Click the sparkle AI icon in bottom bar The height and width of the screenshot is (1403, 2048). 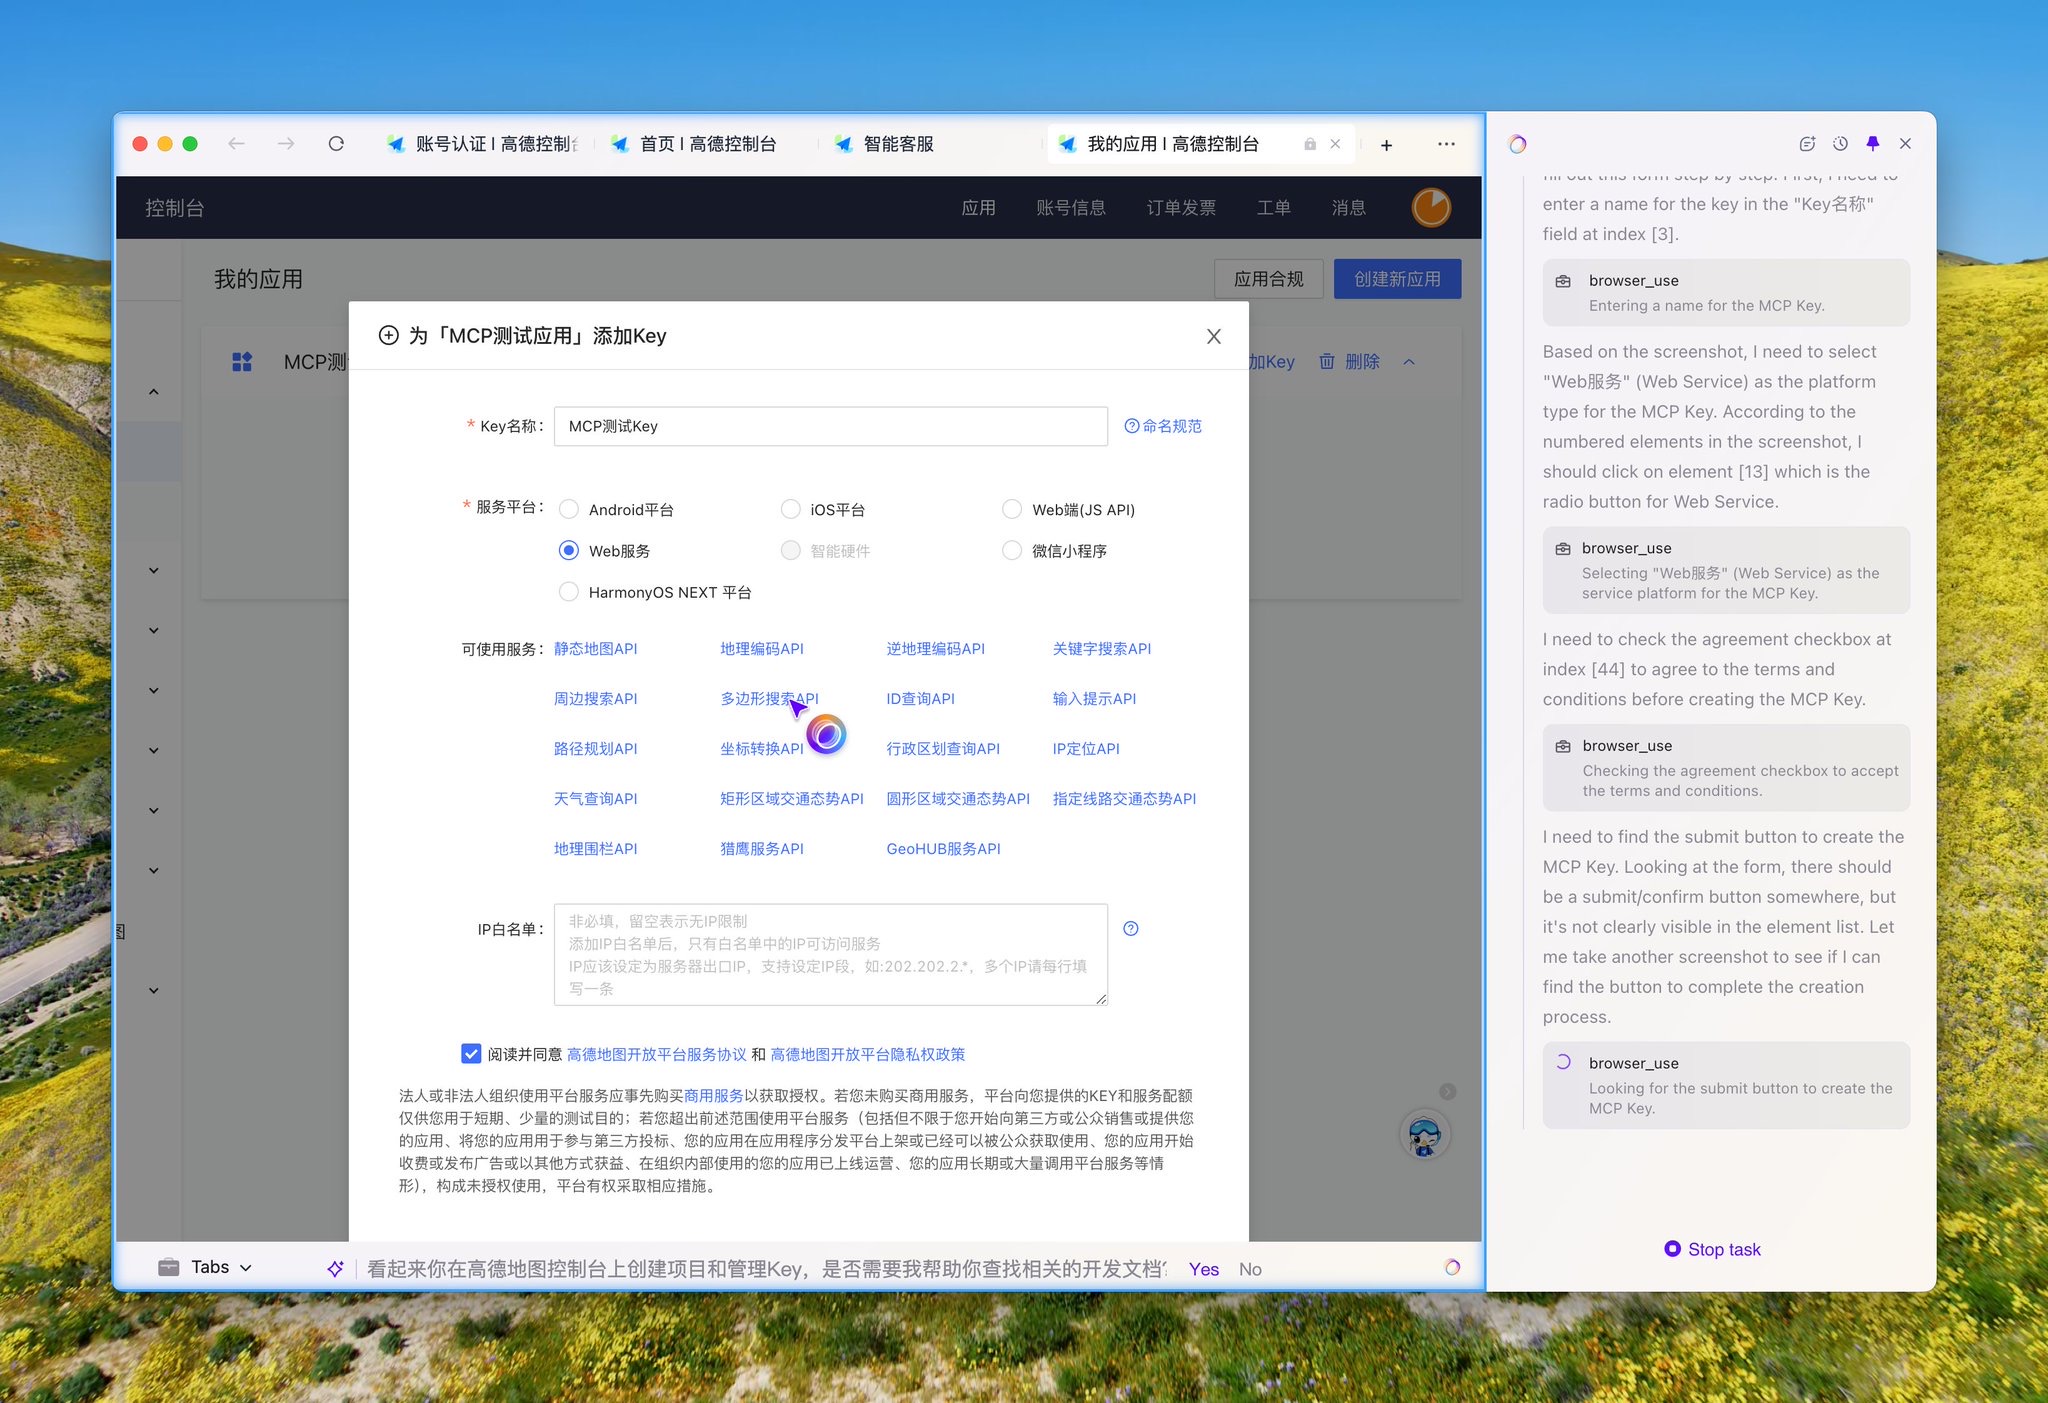point(335,1268)
